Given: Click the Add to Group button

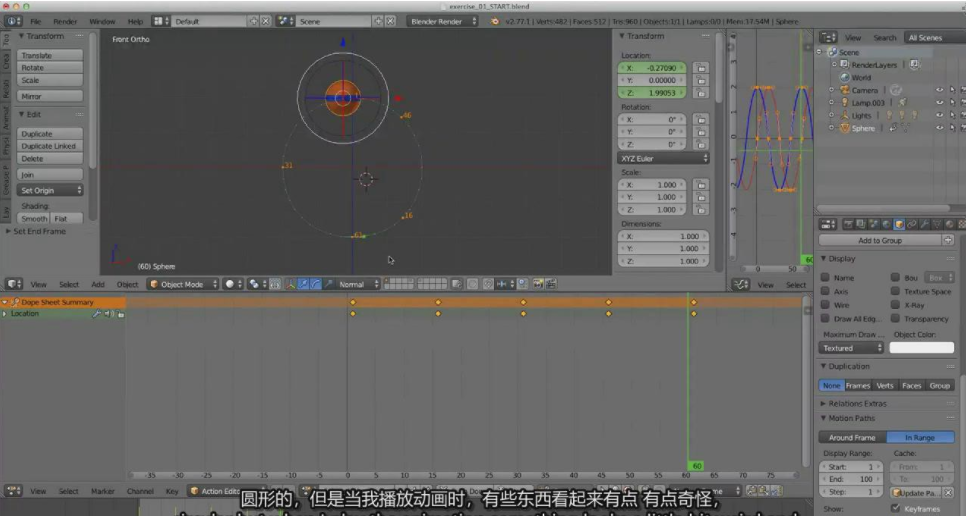Looking at the screenshot, I should point(880,241).
